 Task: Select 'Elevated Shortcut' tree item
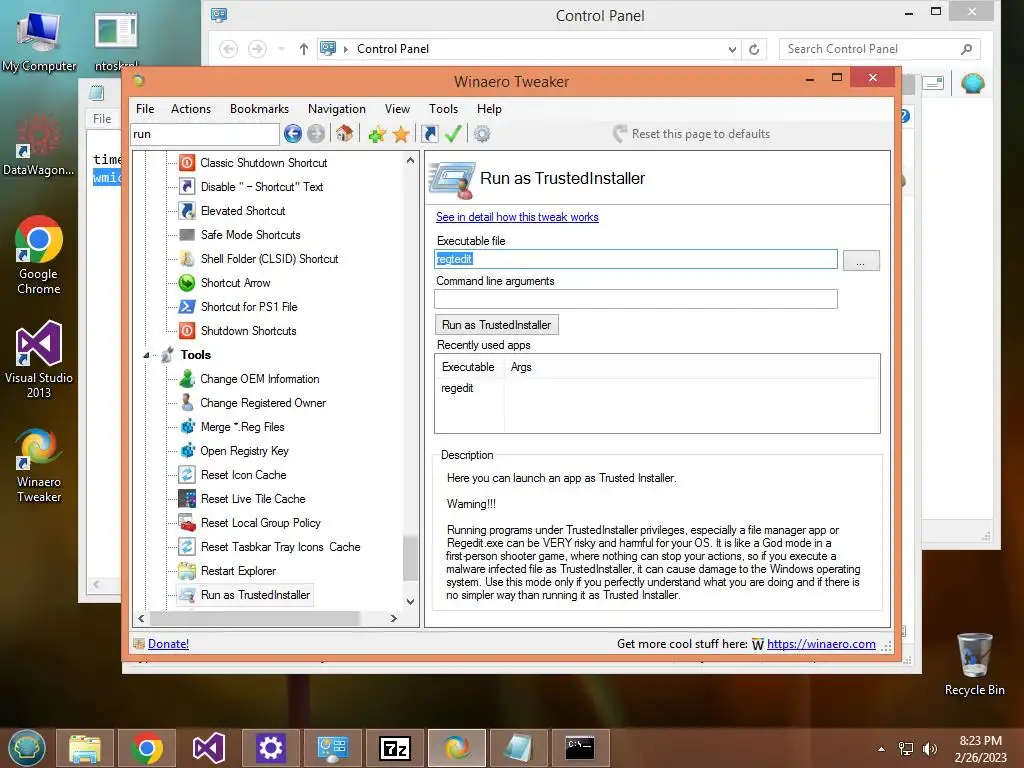pos(243,211)
